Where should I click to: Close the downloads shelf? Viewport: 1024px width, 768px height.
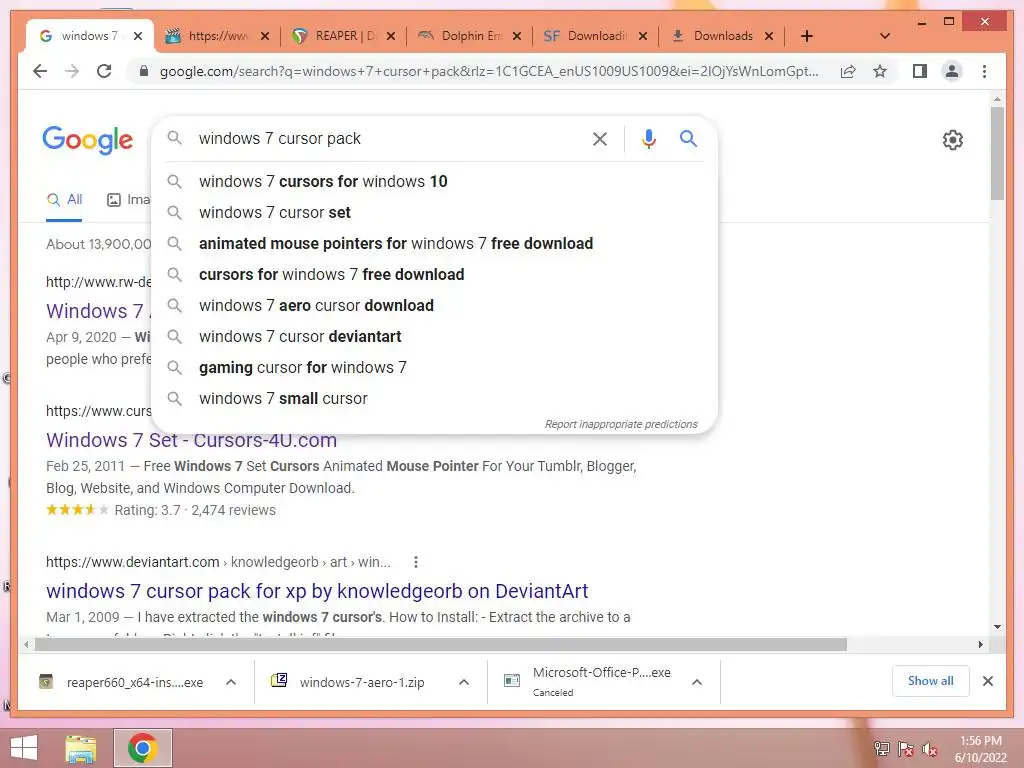click(x=987, y=681)
